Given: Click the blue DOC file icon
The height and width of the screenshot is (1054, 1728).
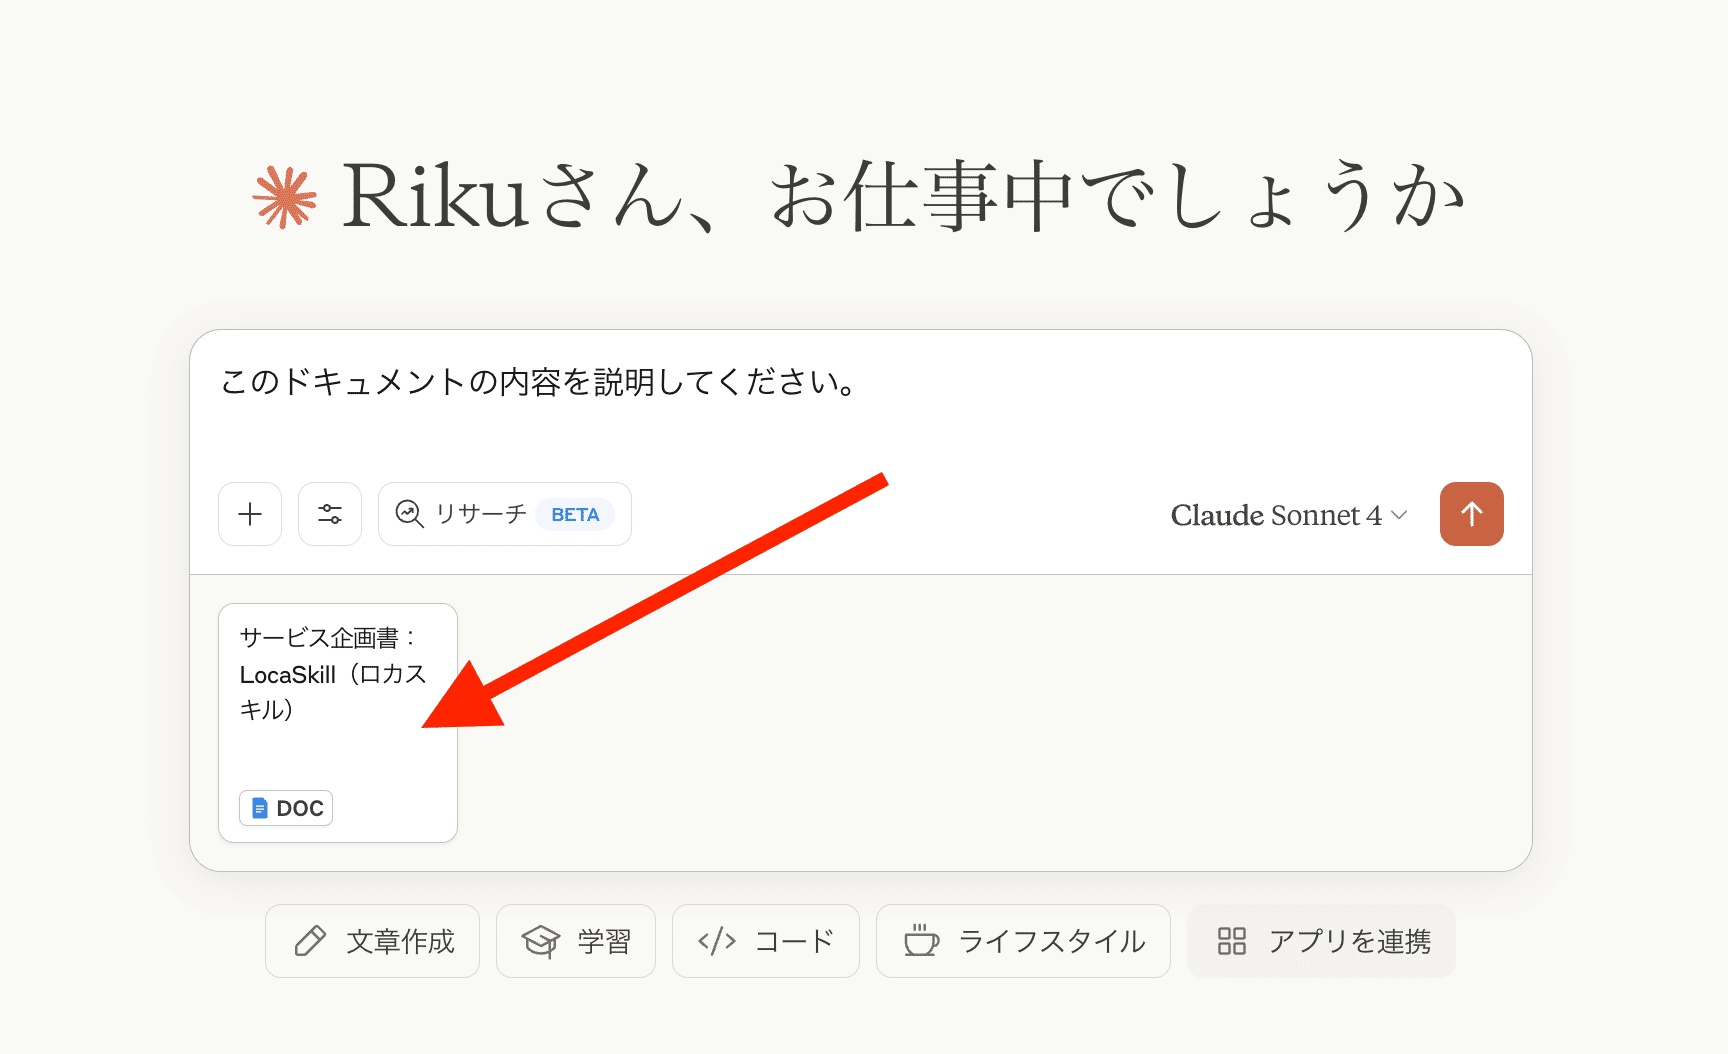Looking at the screenshot, I should tap(260, 808).
